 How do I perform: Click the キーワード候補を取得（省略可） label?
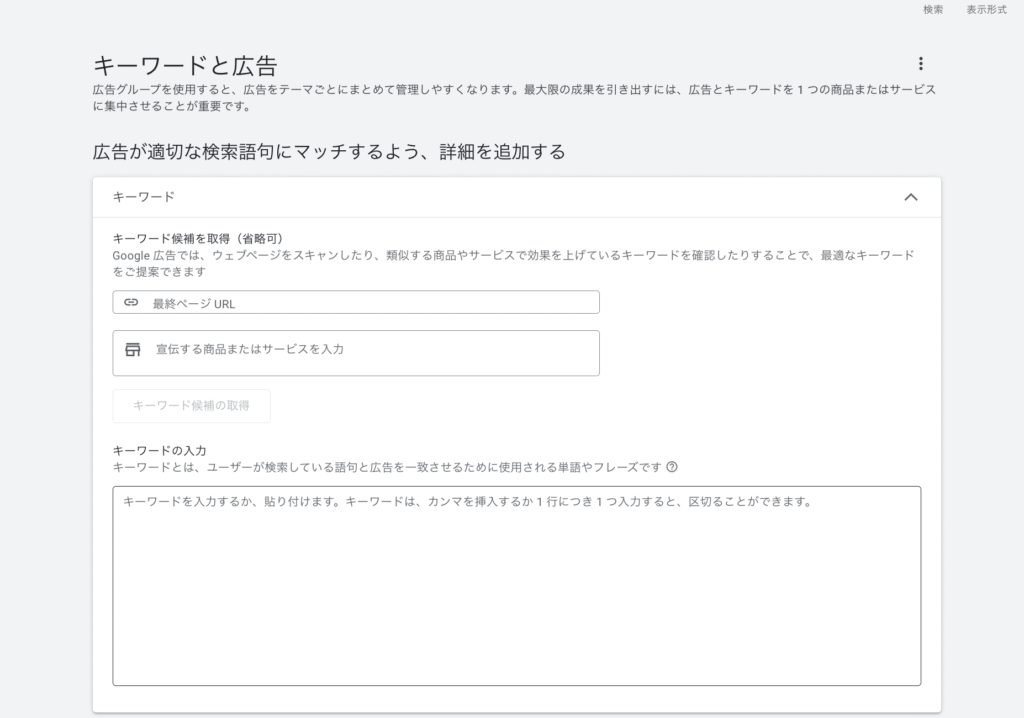coord(198,239)
